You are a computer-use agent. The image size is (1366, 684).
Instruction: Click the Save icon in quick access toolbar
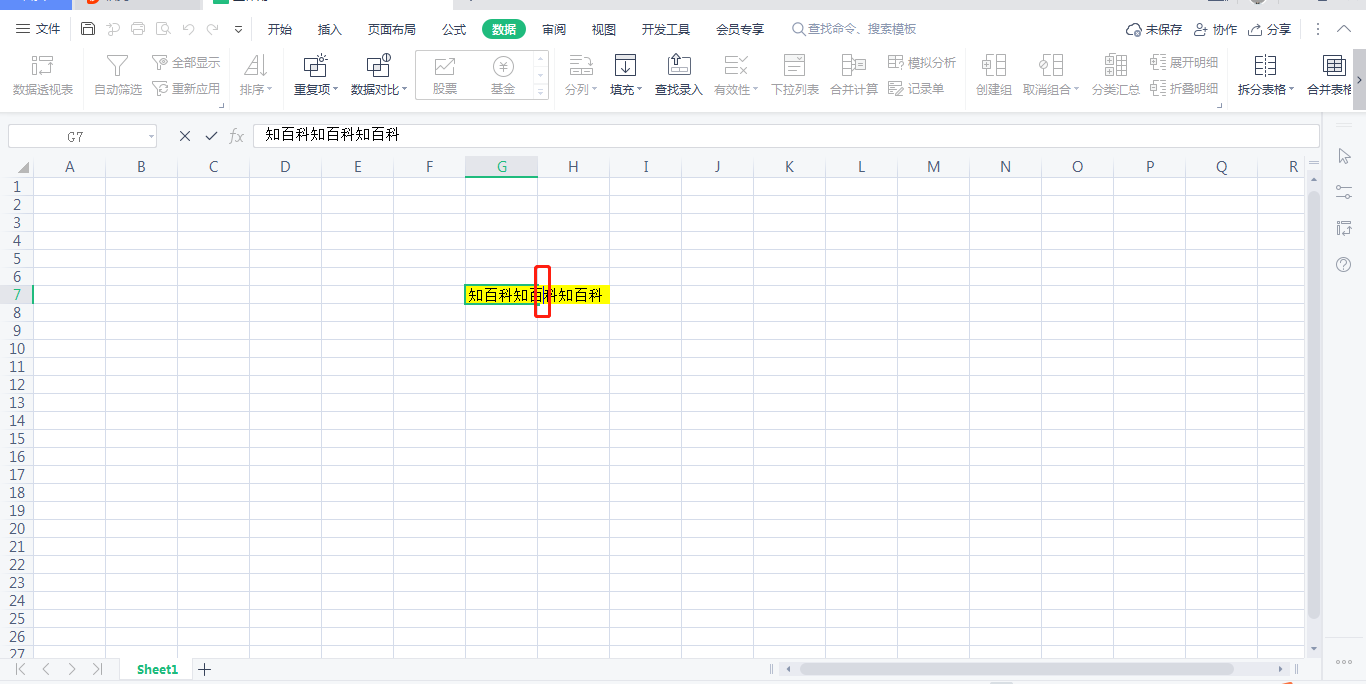(88, 29)
